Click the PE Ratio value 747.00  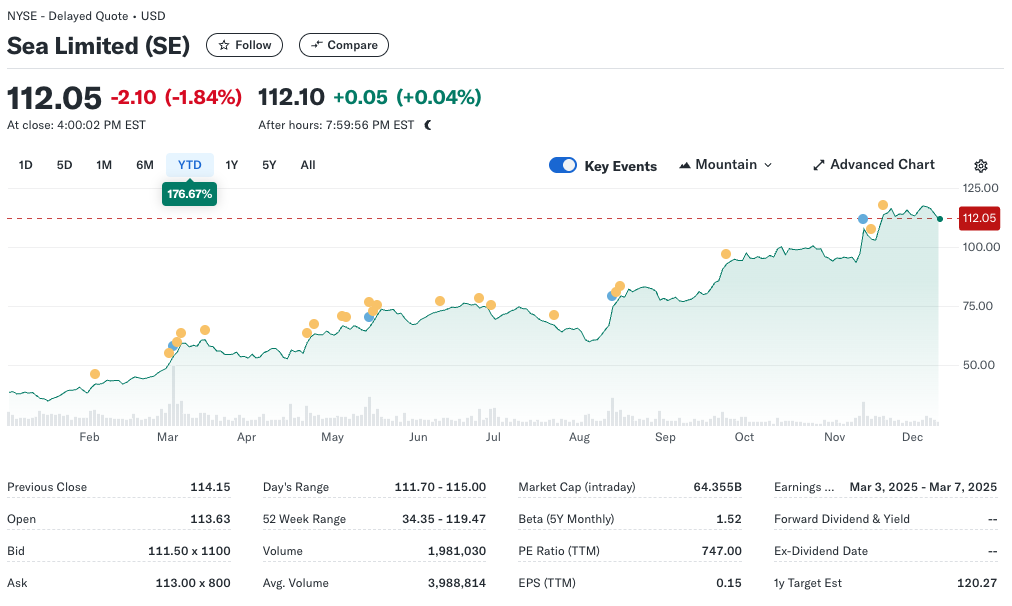pos(722,551)
